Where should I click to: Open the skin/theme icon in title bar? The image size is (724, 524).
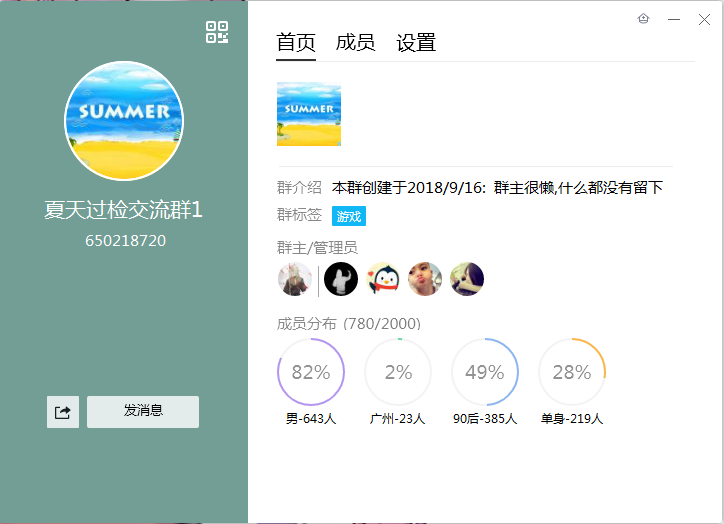pos(643,19)
